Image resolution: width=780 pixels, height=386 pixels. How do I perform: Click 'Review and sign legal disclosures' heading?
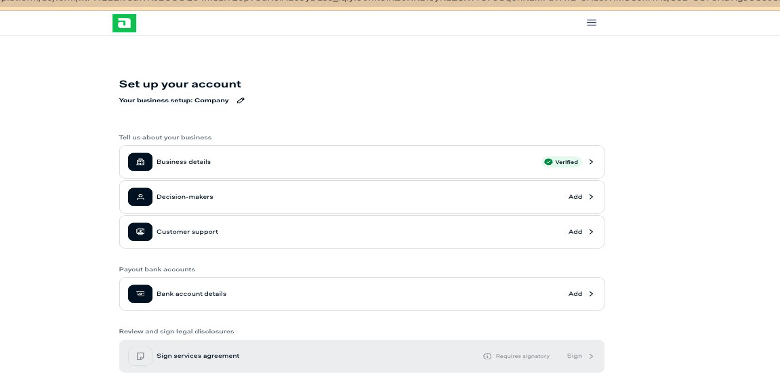tap(176, 331)
